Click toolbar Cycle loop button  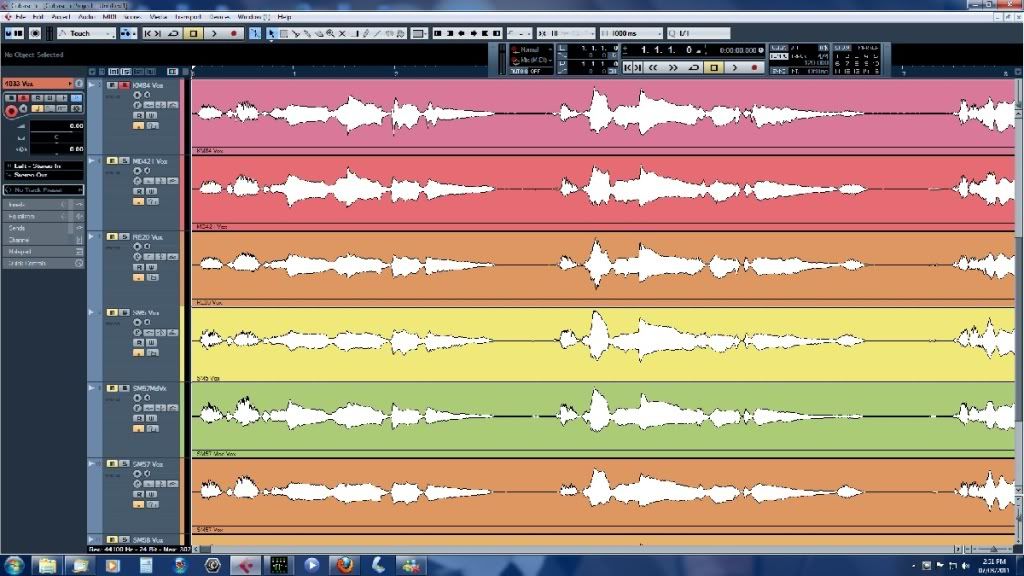pos(174,33)
